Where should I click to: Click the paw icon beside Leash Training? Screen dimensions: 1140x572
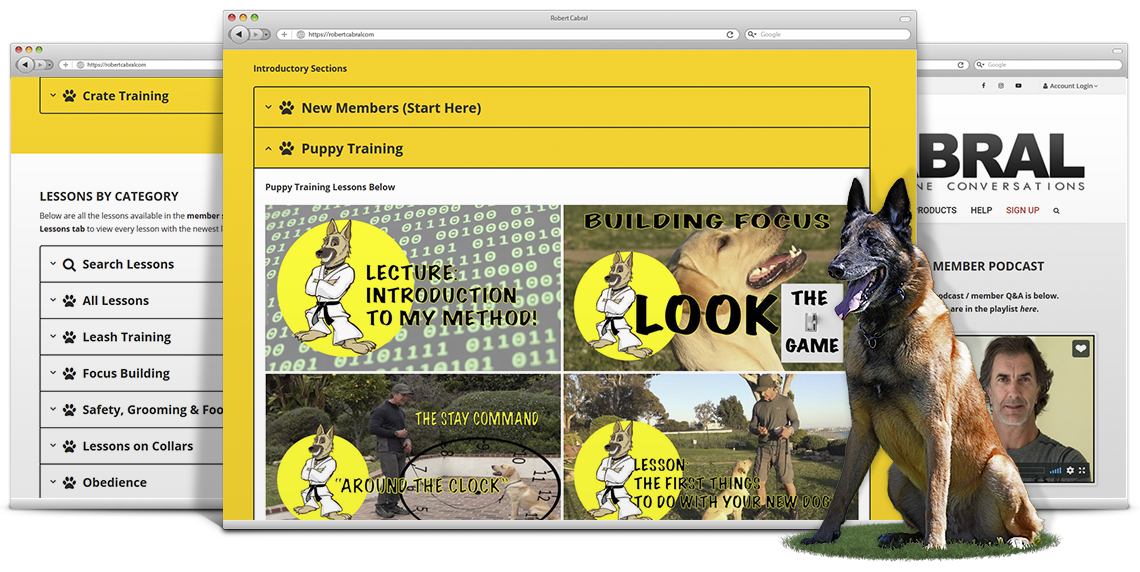pos(69,337)
